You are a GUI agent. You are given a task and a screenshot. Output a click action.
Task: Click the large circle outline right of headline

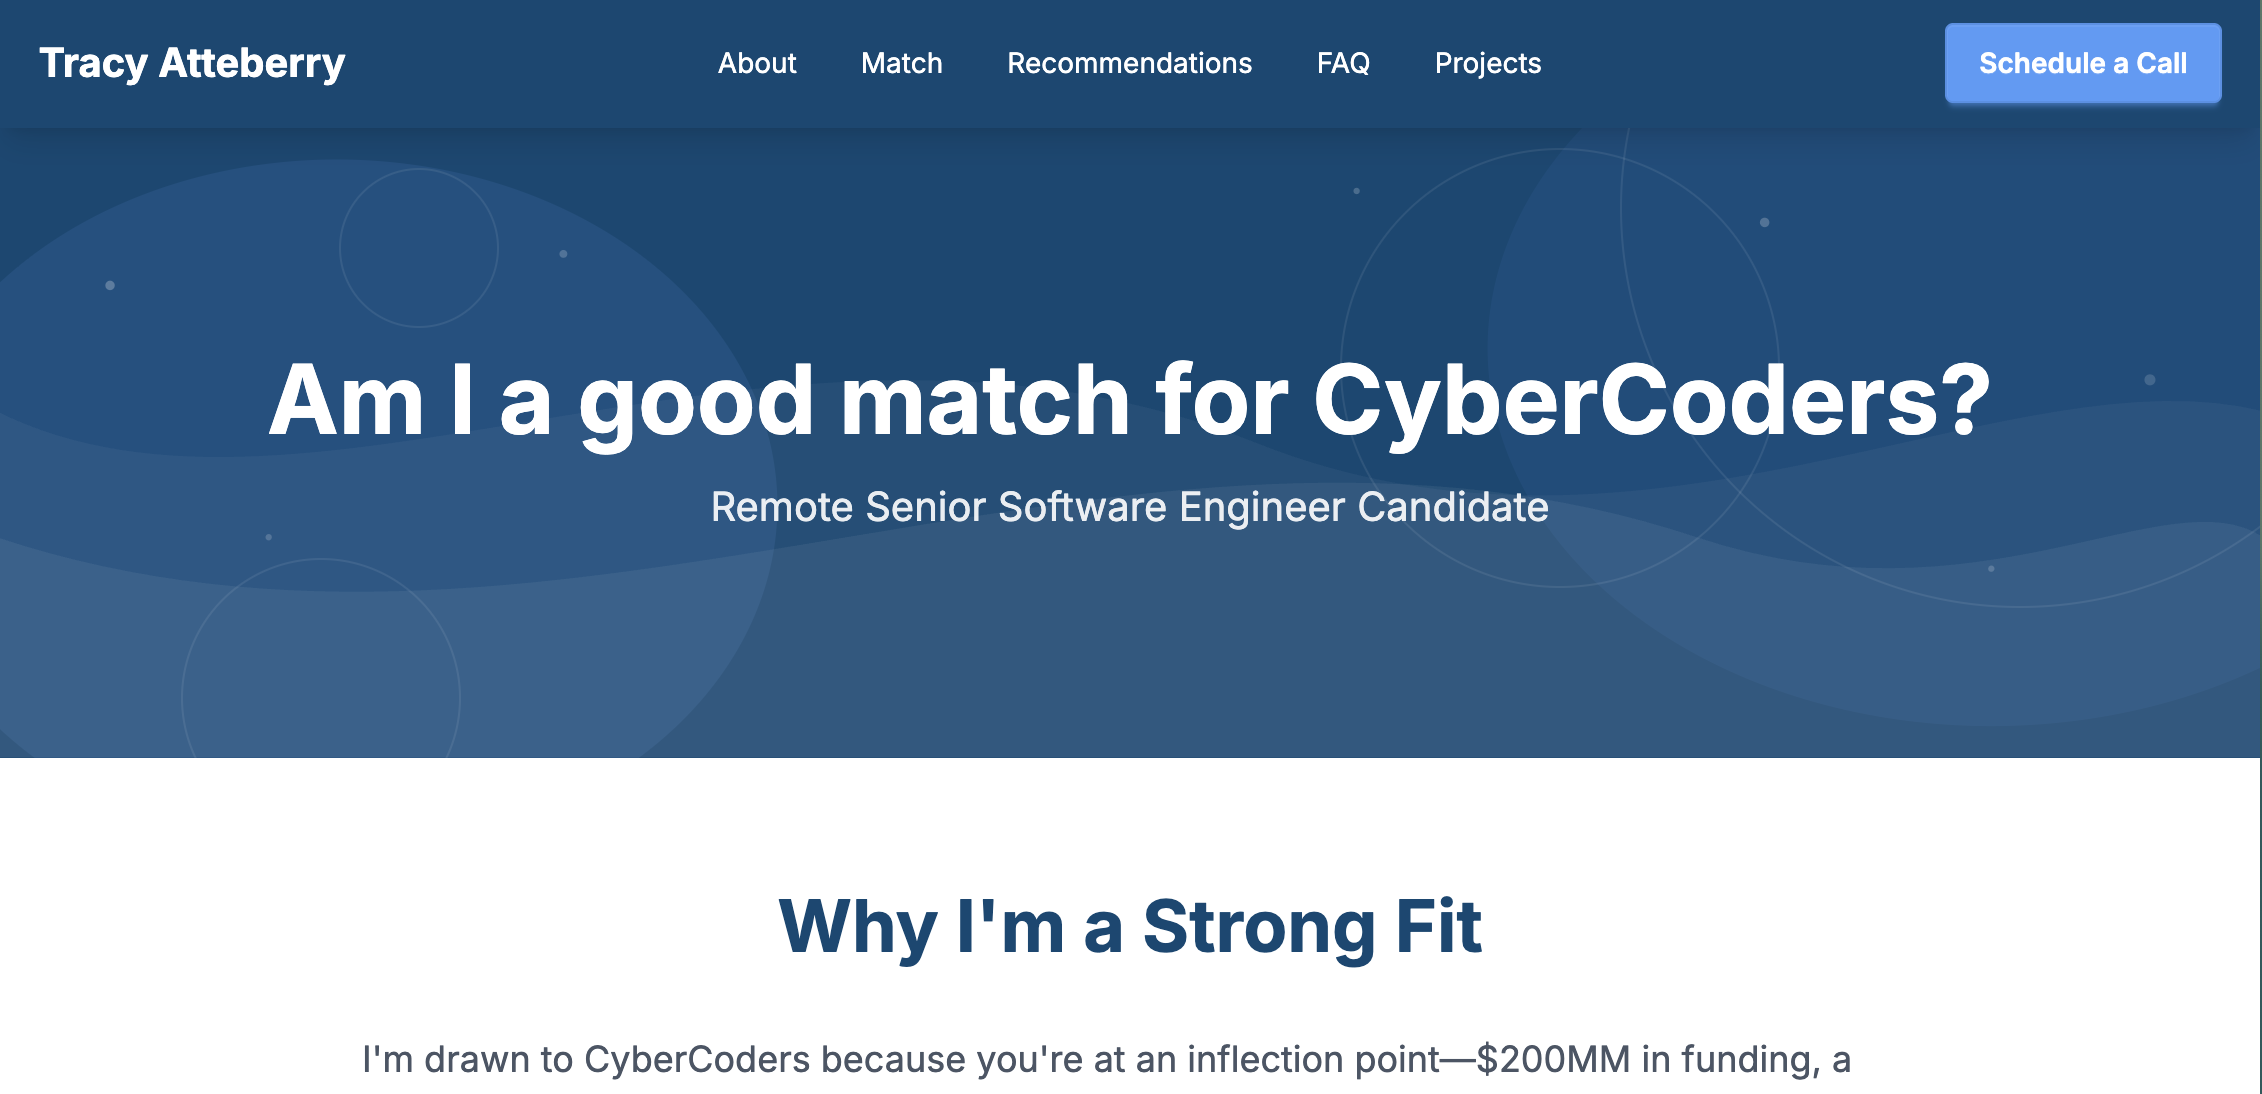point(1560,150)
